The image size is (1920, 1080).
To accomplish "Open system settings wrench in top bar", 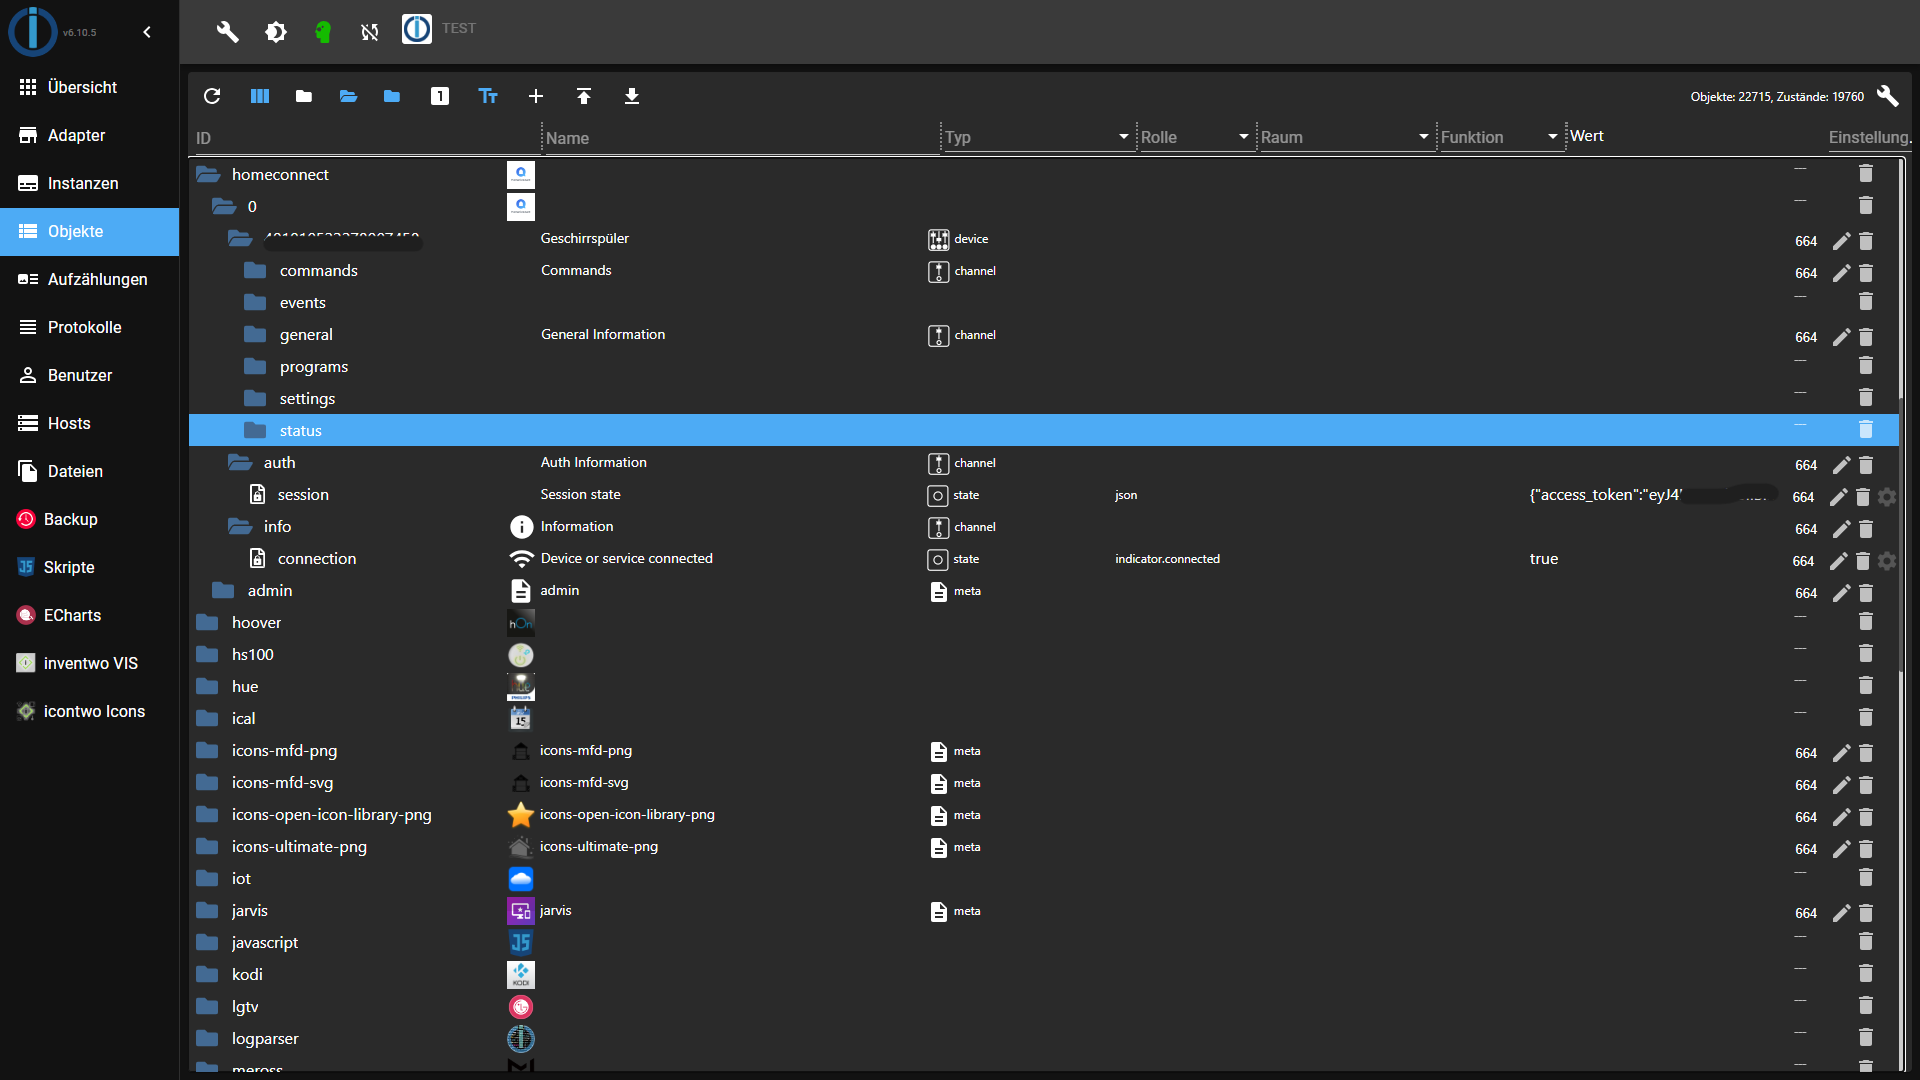I will point(228,32).
